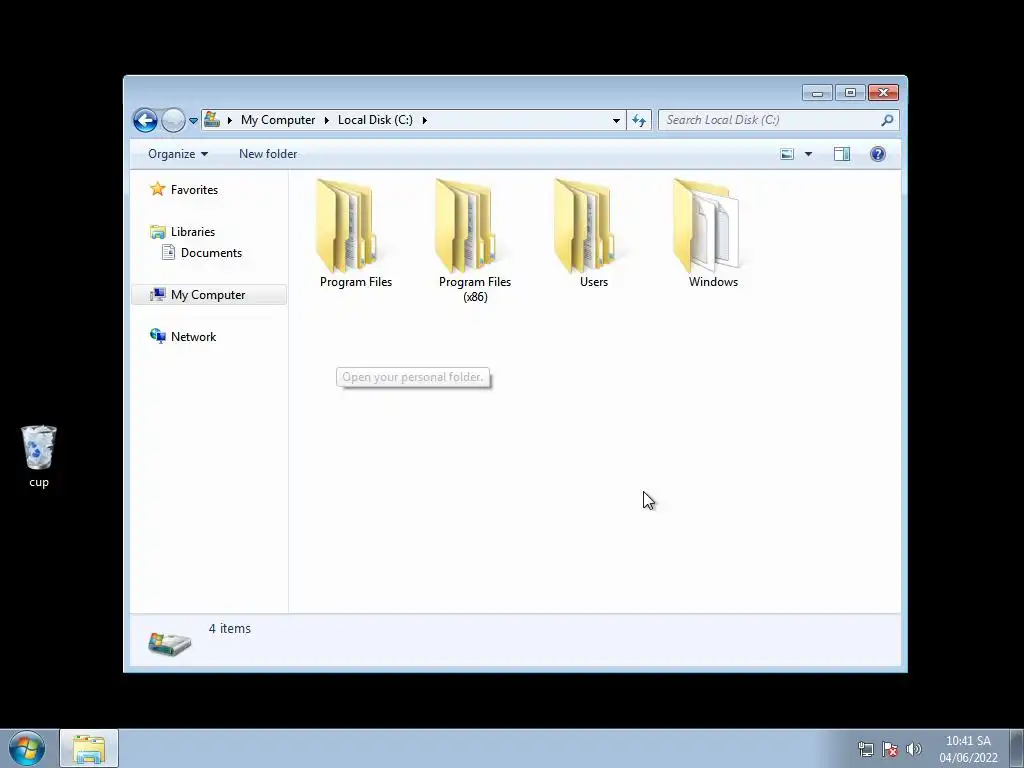Image resolution: width=1024 pixels, height=768 pixels.
Task: Close the Explorer window
Action: (884, 93)
